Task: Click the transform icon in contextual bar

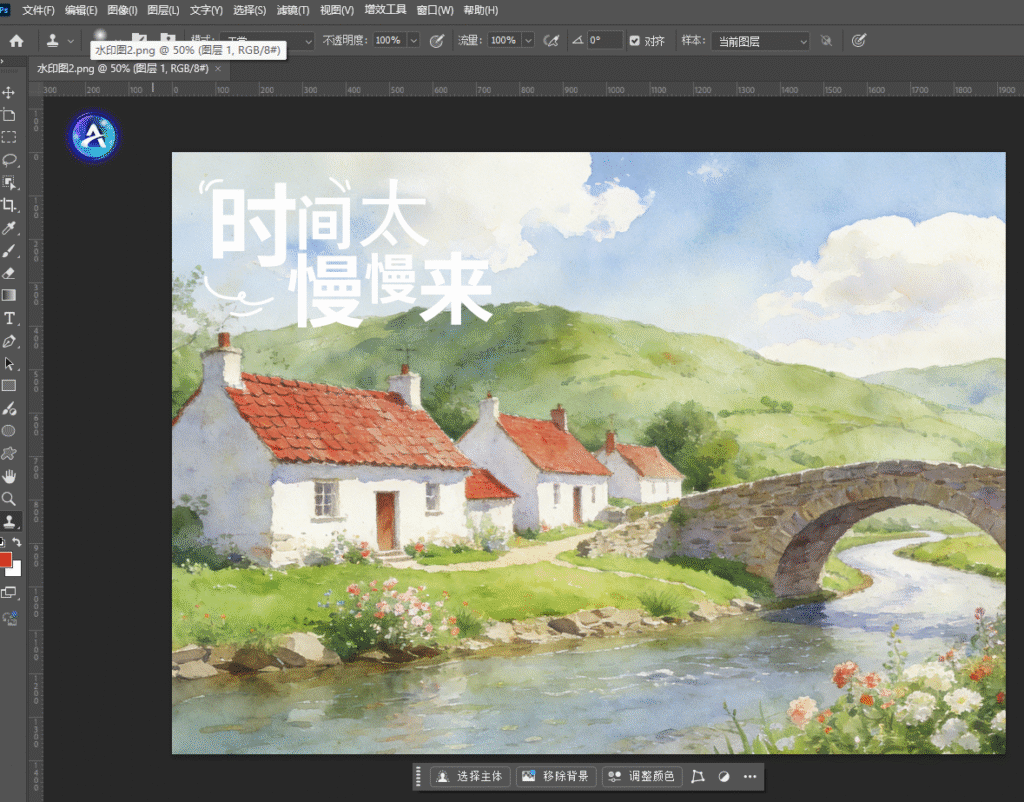Action: [x=697, y=777]
